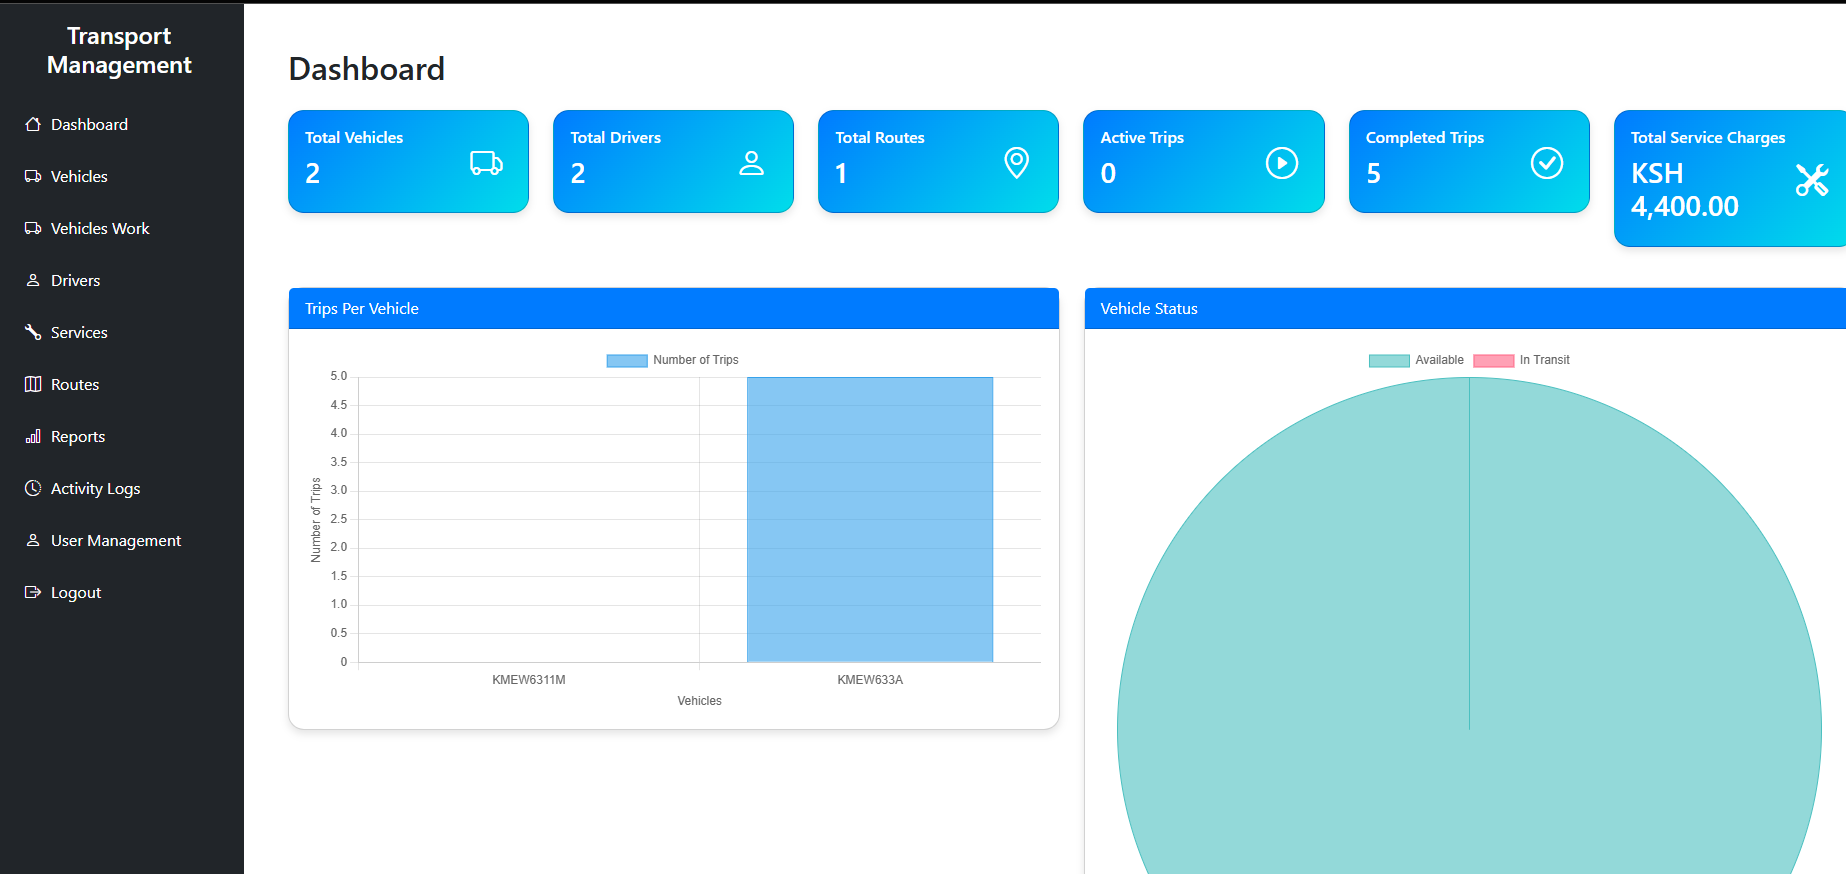Click the Vehicles Work truck icon
The width and height of the screenshot is (1846, 874).
click(33, 228)
